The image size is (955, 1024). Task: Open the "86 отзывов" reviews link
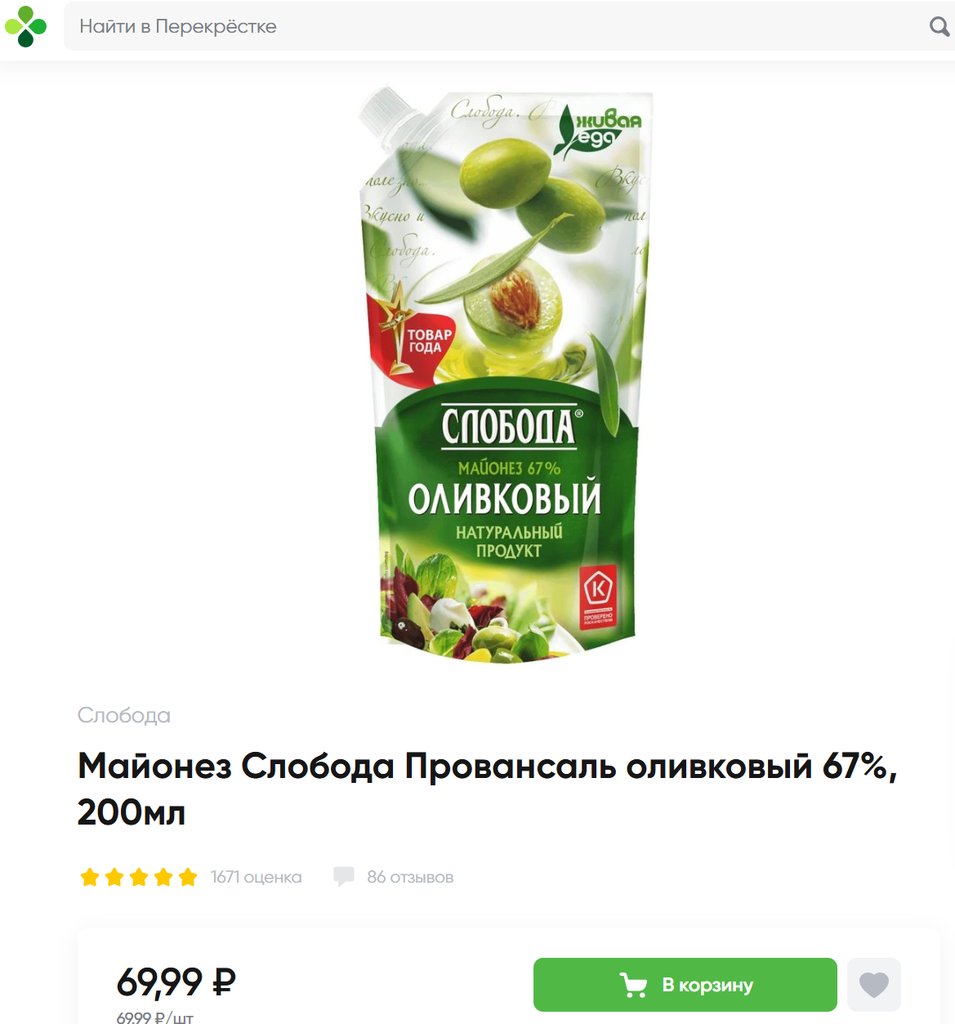coord(410,876)
